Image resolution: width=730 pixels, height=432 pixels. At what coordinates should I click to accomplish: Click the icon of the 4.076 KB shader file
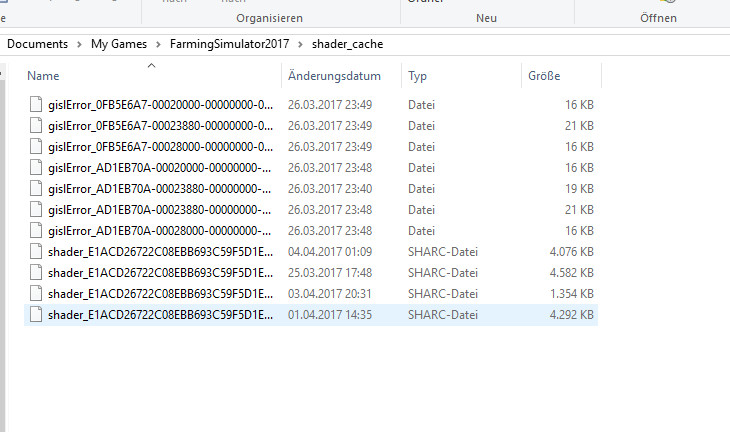(37, 251)
